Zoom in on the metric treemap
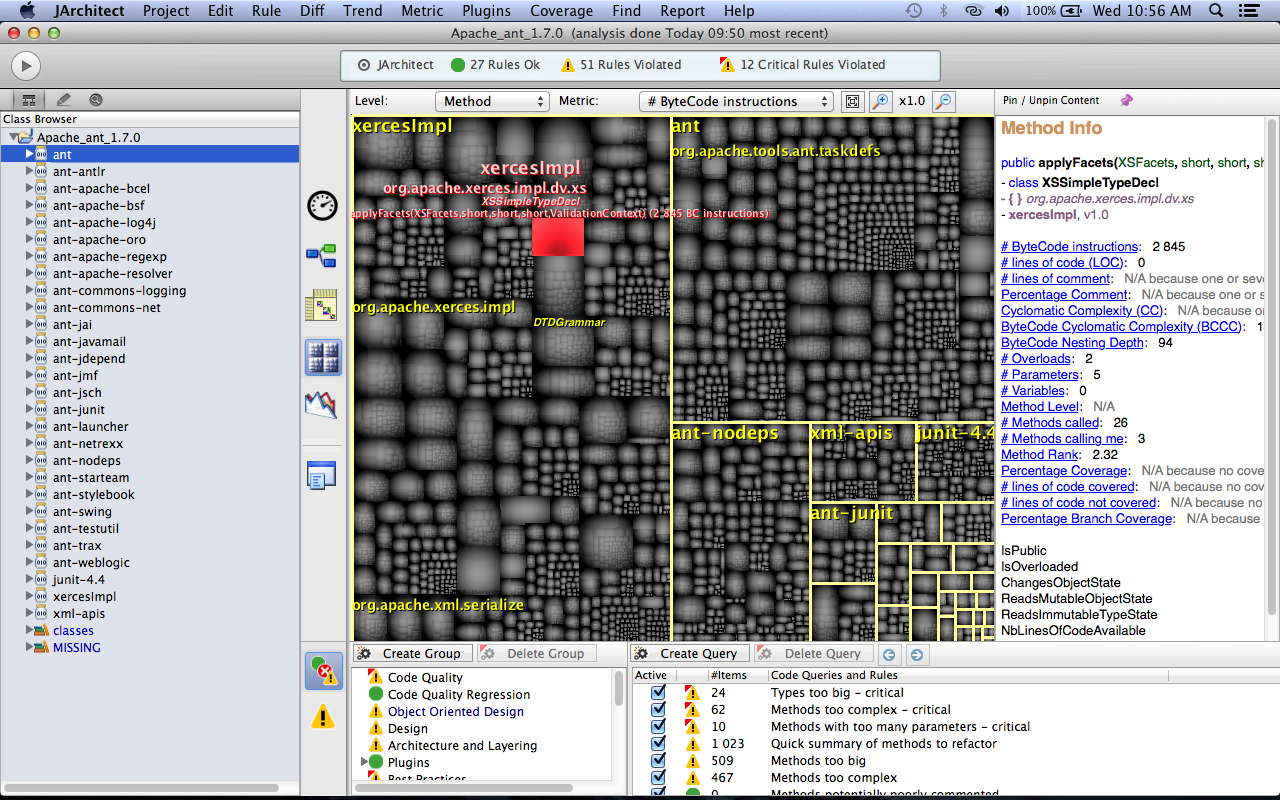 point(880,101)
